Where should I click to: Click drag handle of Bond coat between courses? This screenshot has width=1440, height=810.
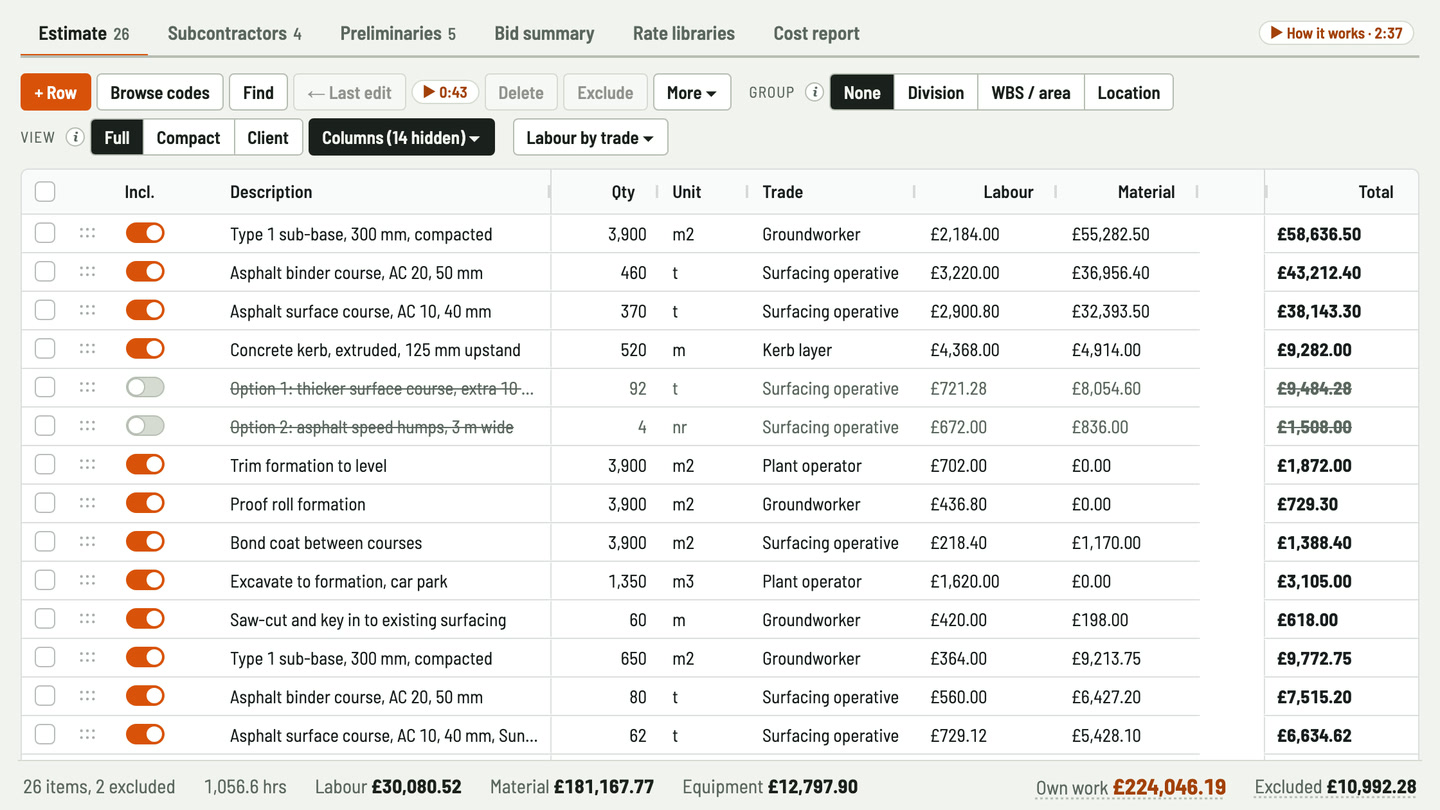(x=87, y=542)
